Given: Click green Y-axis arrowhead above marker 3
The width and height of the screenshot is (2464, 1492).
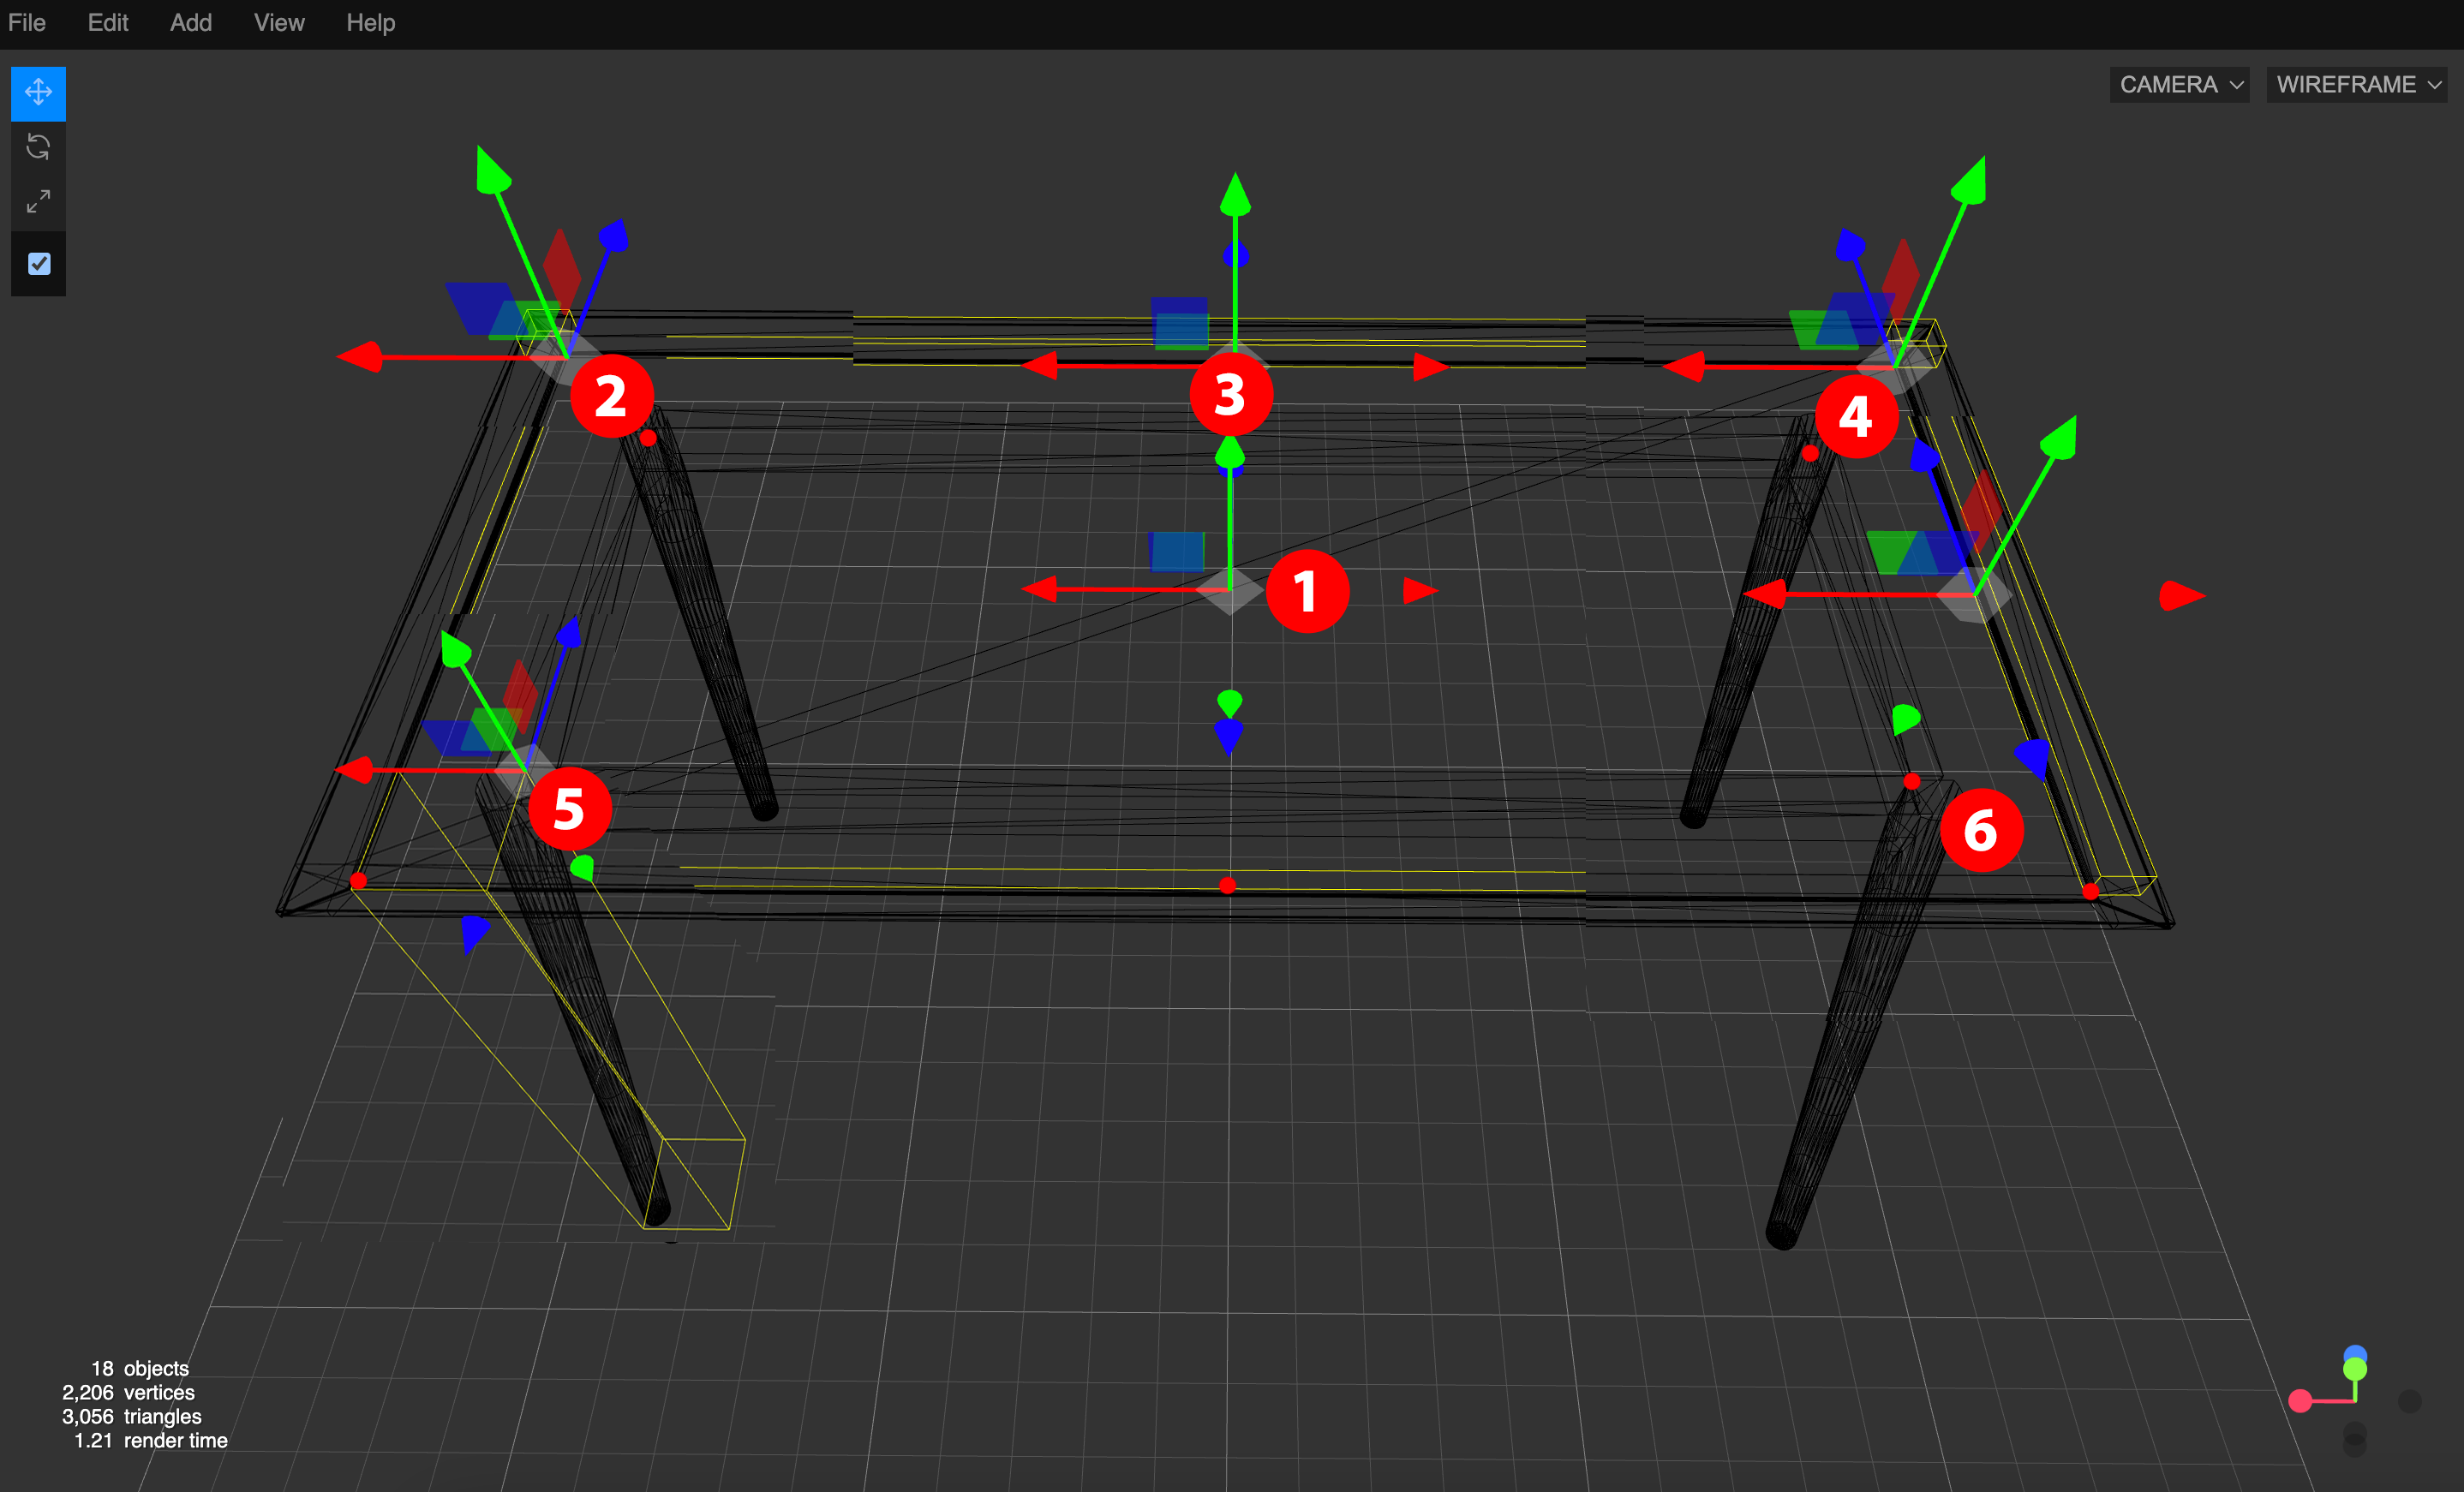Looking at the screenshot, I should [1235, 195].
